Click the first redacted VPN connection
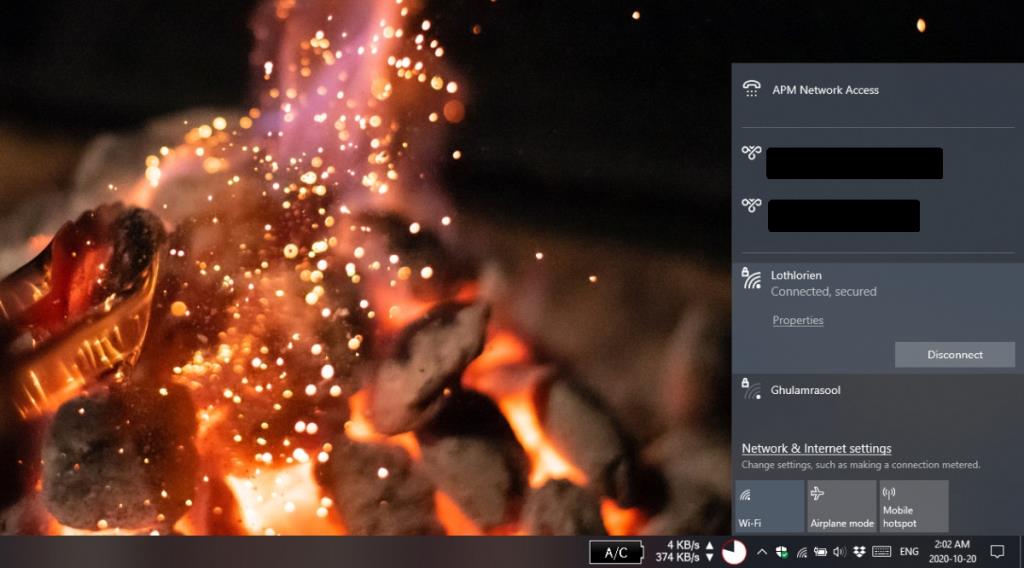The width and height of the screenshot is (1024, 568). [x=854, y=163]
